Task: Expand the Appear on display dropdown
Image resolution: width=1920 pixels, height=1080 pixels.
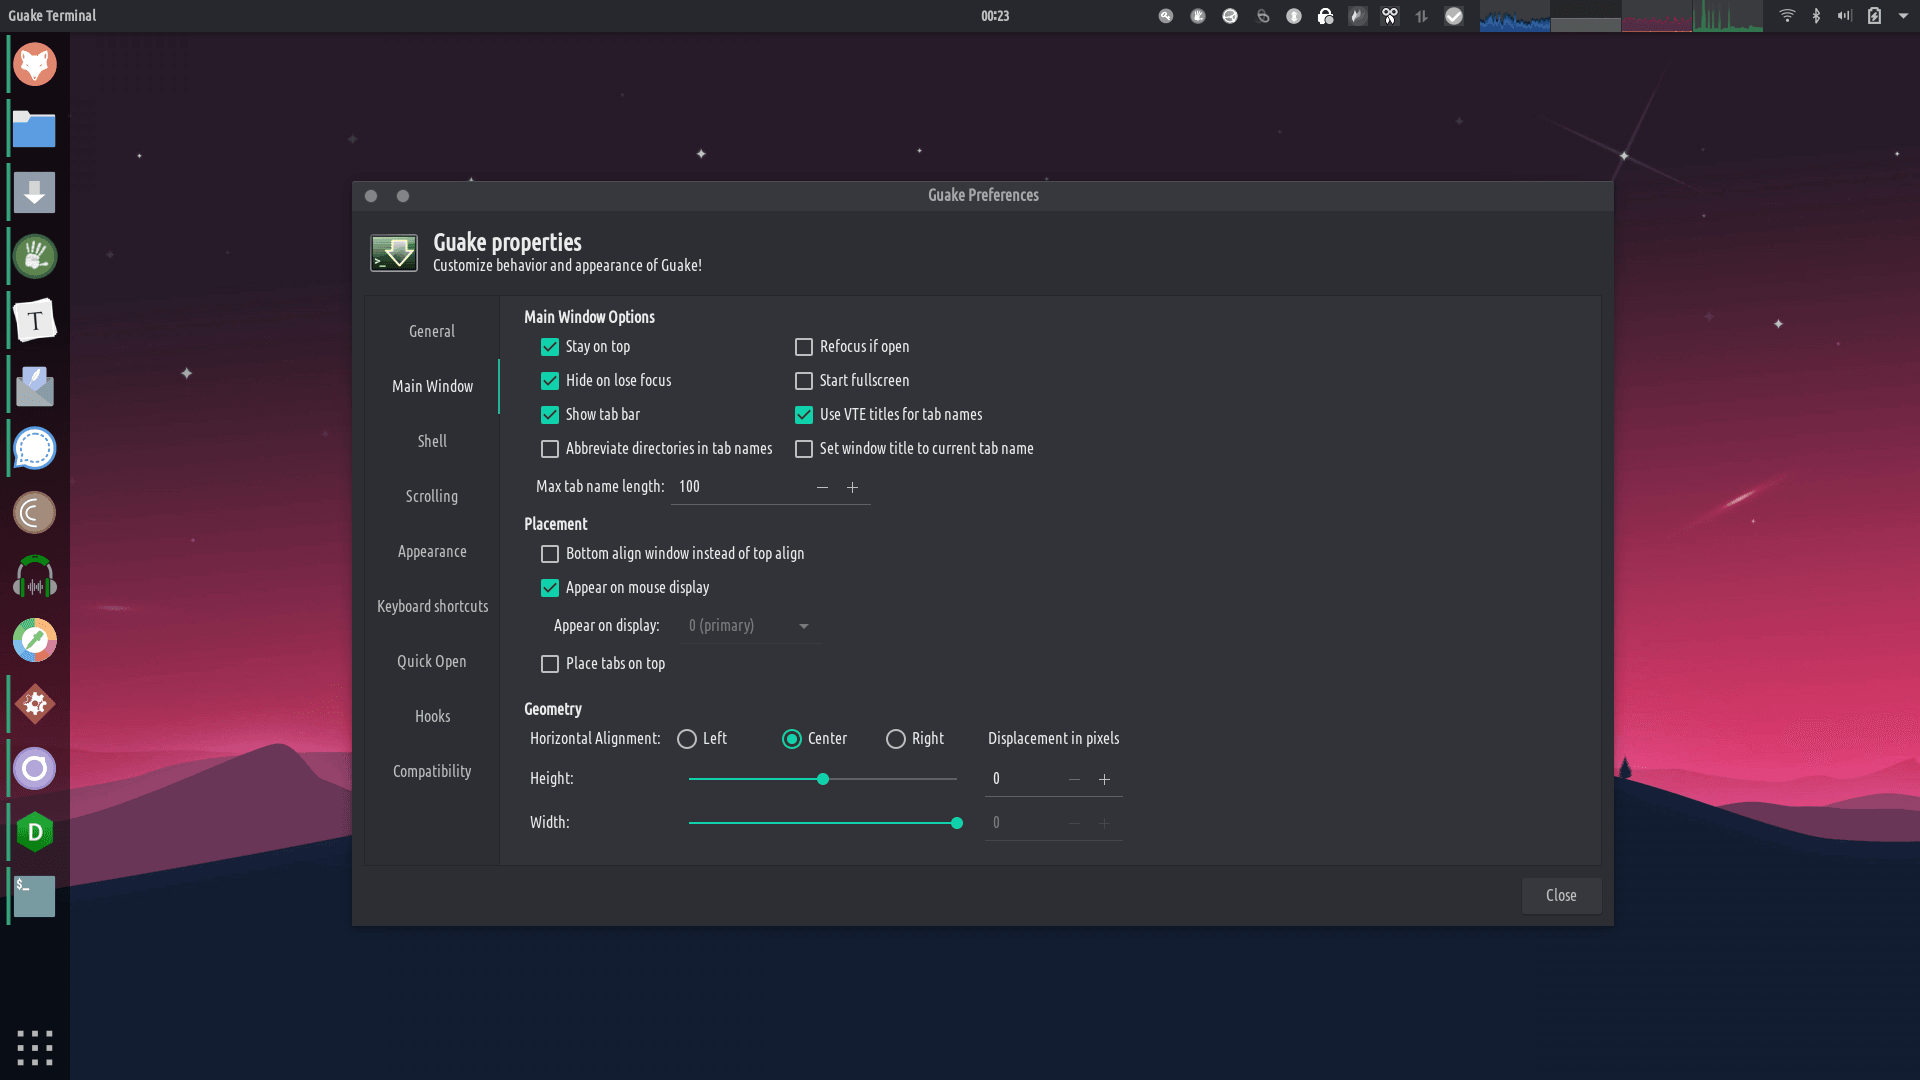Action: (x=802, y=625)
